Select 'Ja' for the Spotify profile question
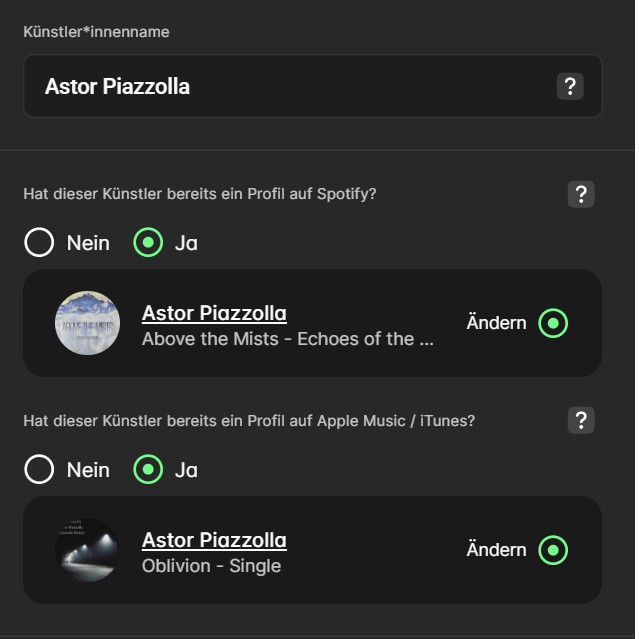 tap(148, 243)
